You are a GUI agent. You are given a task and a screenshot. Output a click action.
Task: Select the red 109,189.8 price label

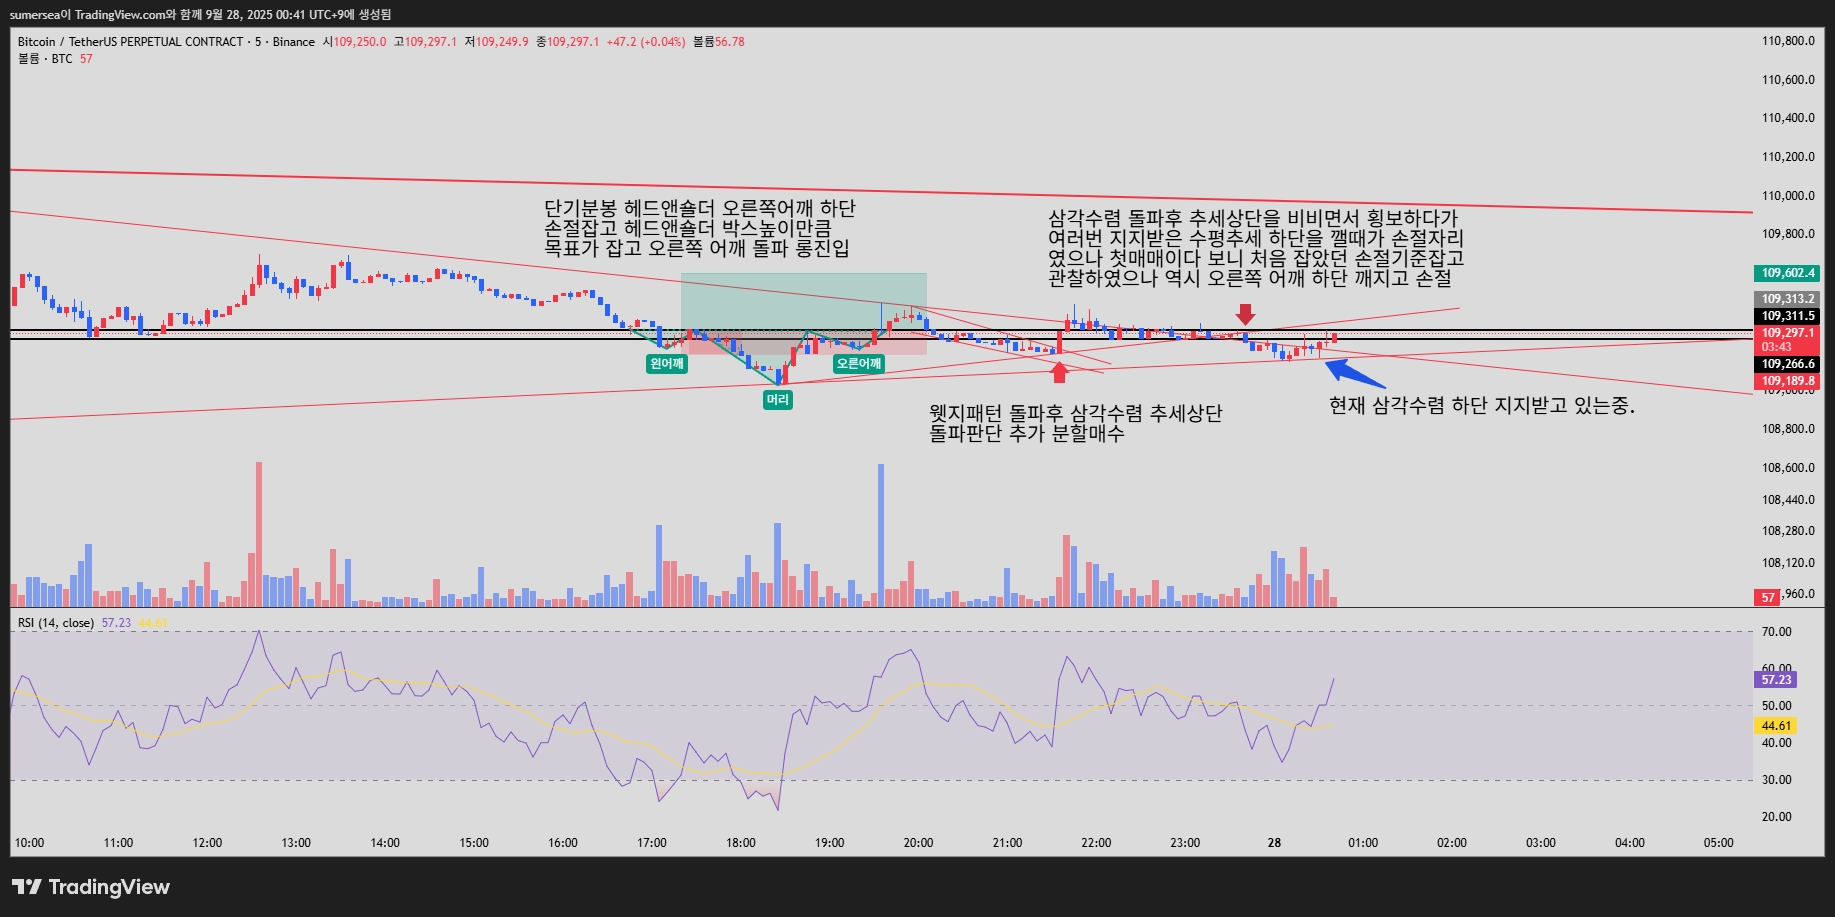coord(1787,381)
